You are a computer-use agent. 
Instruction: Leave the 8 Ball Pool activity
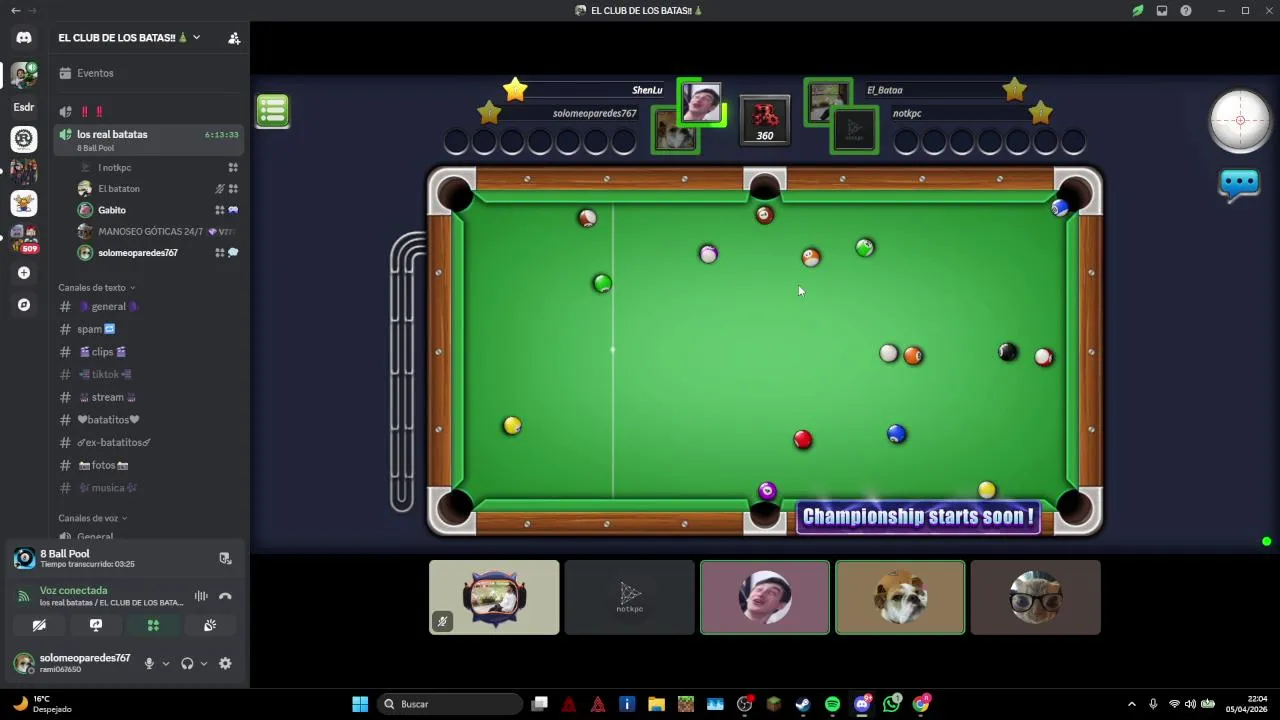click(x=225, y=558)
